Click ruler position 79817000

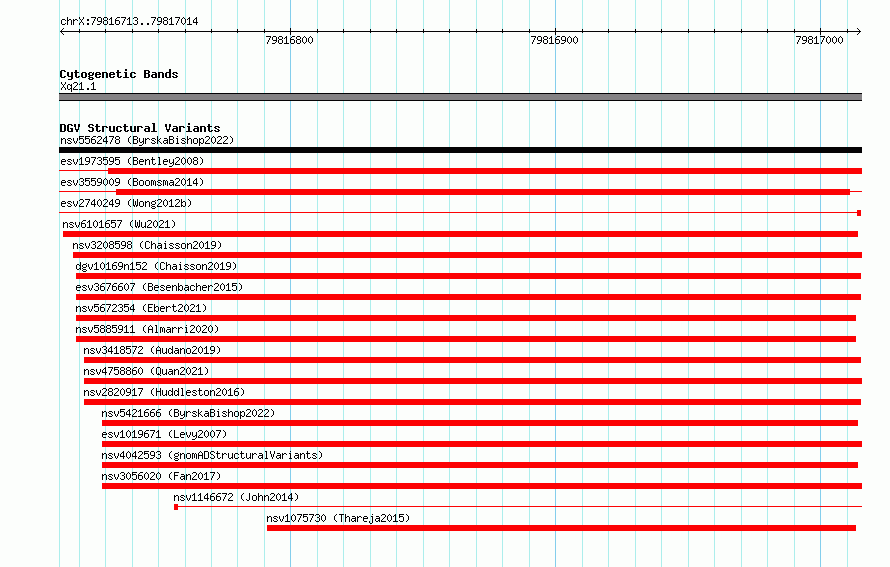tap(820, 40)
